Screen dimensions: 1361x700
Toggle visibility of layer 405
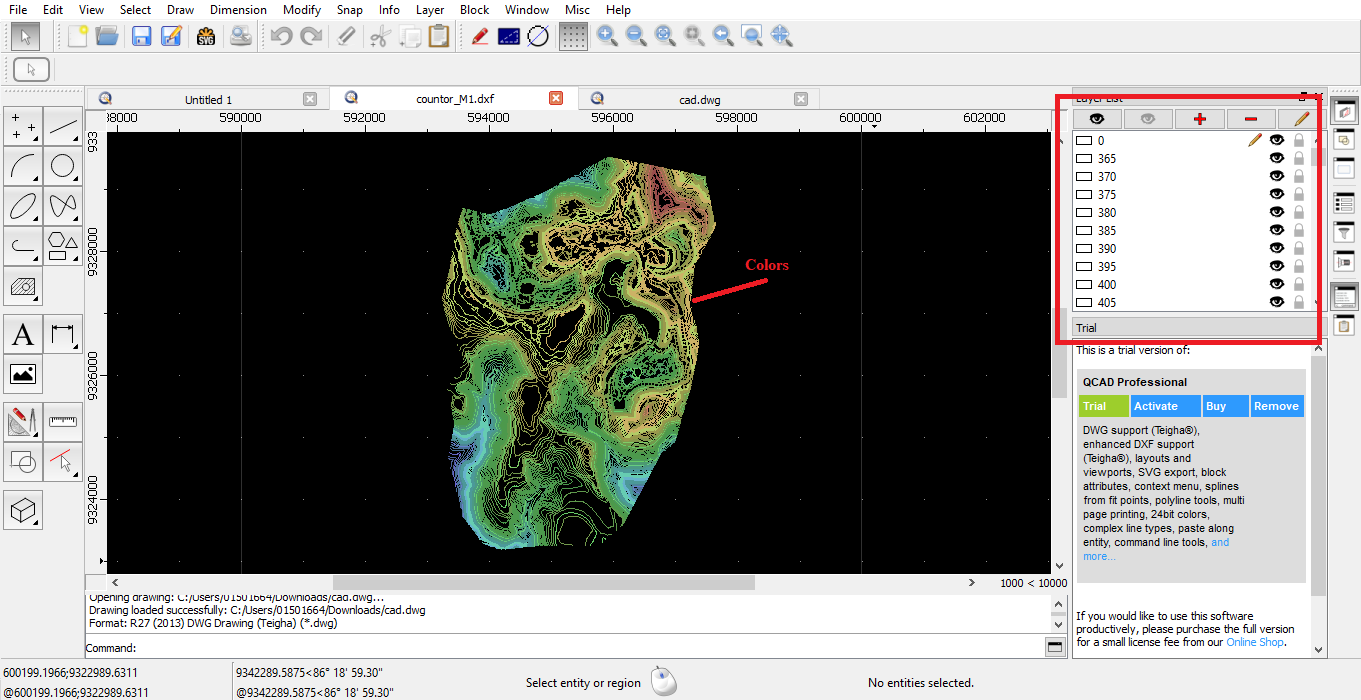1277,303
